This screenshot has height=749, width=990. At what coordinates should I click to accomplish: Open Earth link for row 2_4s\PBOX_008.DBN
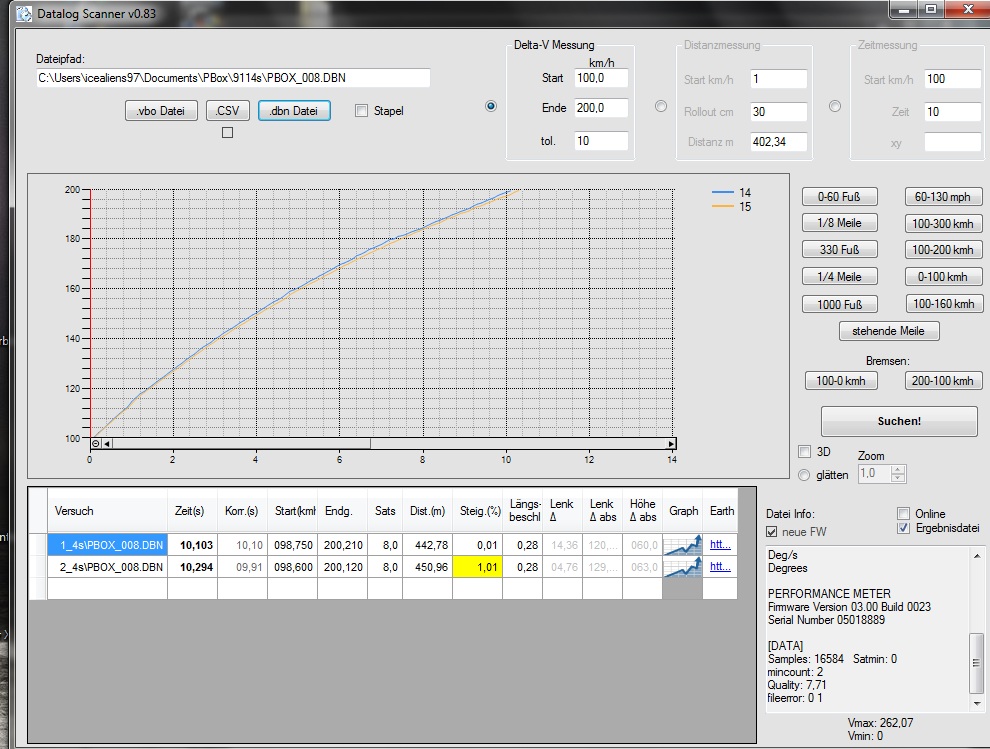[720, 566]
